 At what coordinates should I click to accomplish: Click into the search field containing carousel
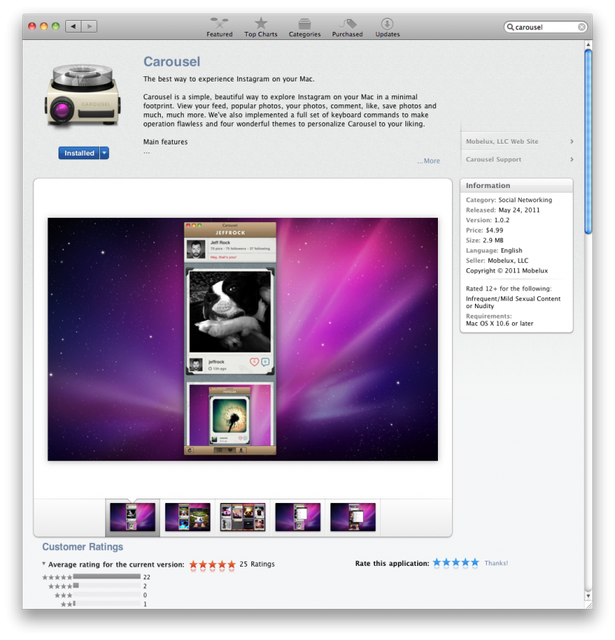click(x=545, y=27)
